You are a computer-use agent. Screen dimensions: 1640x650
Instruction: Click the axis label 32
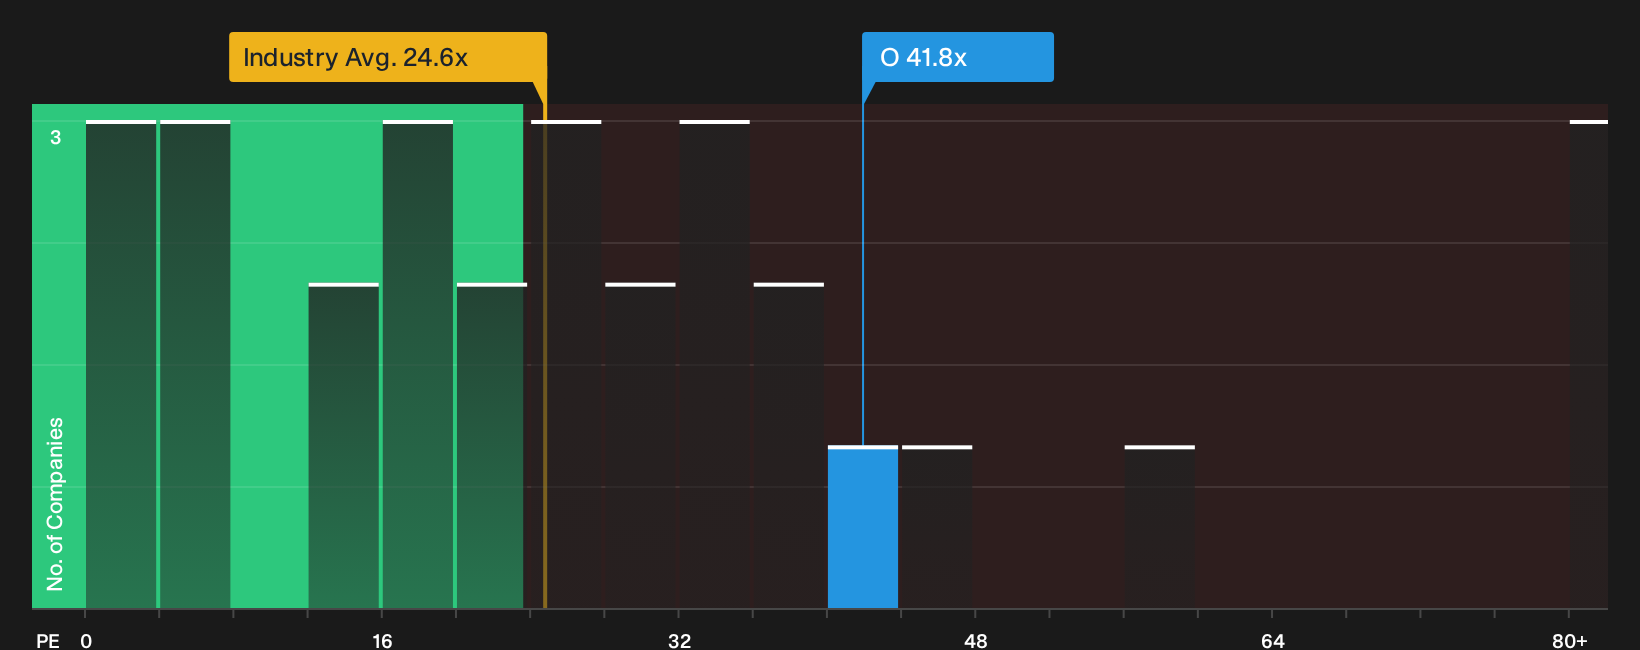(x=679, y=640)
